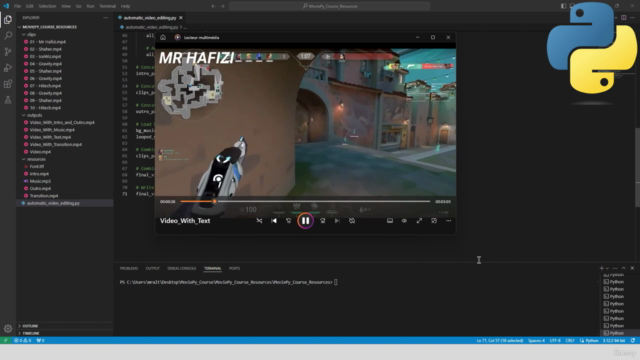Change line ending via CRLF status item
The width and height of the screenshot is (640, 360).
[570, 340]
